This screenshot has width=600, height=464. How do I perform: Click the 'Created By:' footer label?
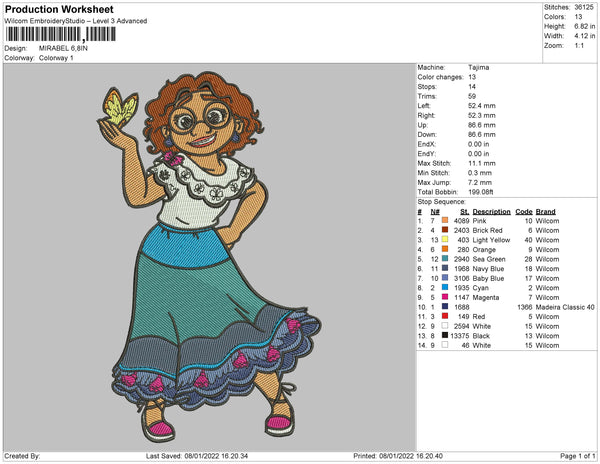point(22,456)
